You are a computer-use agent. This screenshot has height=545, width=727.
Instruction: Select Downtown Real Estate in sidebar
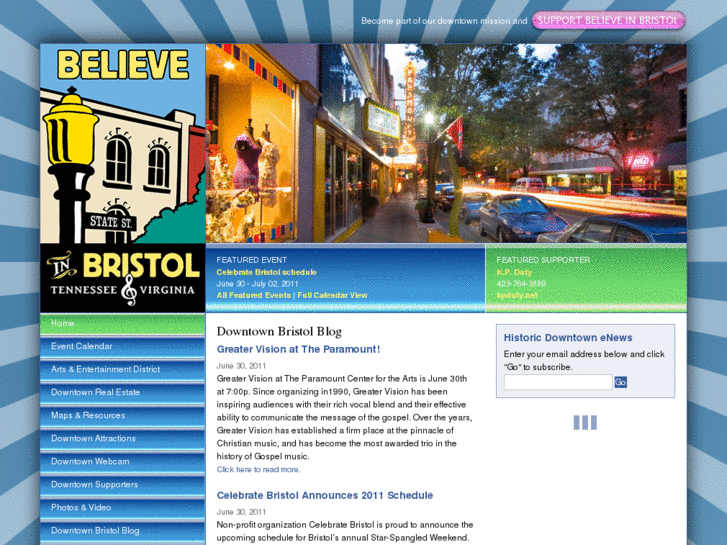point(123,392)
